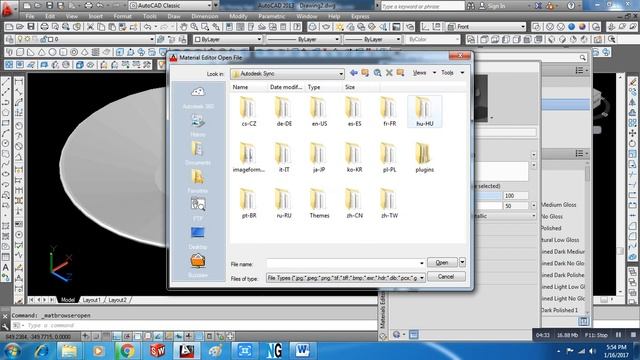The height and width of the screenshot is (360, 640).
Task: Select Buzzsaw in places sidebar
Action: [x=198, y=266]
